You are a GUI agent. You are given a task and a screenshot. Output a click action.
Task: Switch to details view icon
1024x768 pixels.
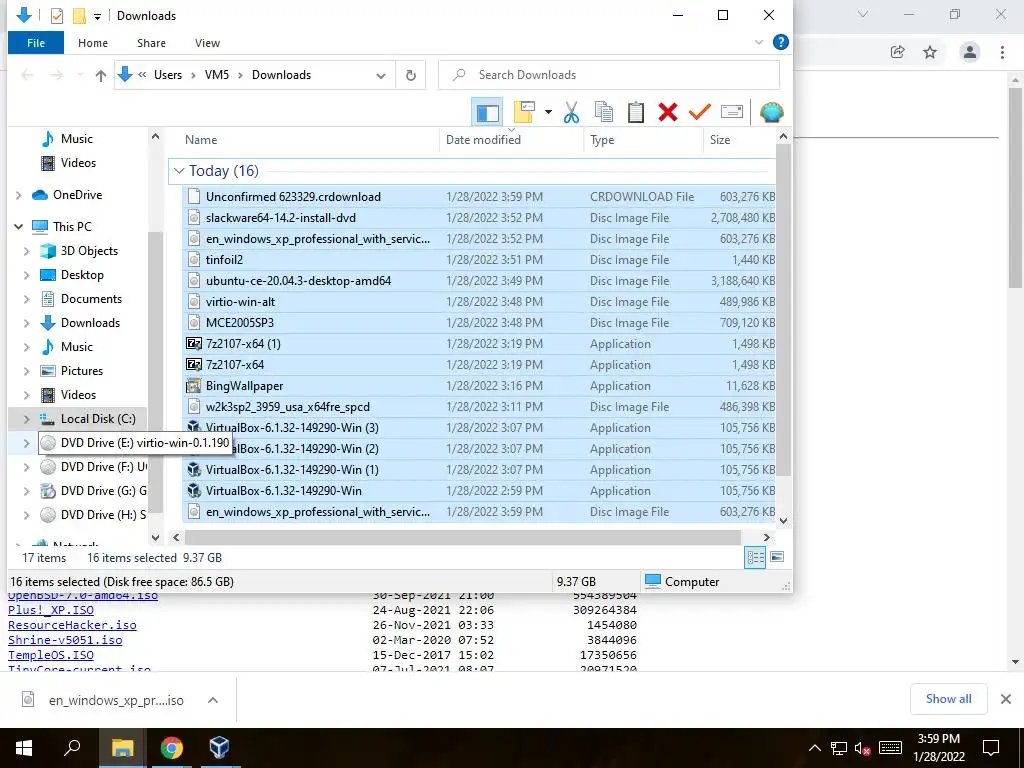coord(755,557)
